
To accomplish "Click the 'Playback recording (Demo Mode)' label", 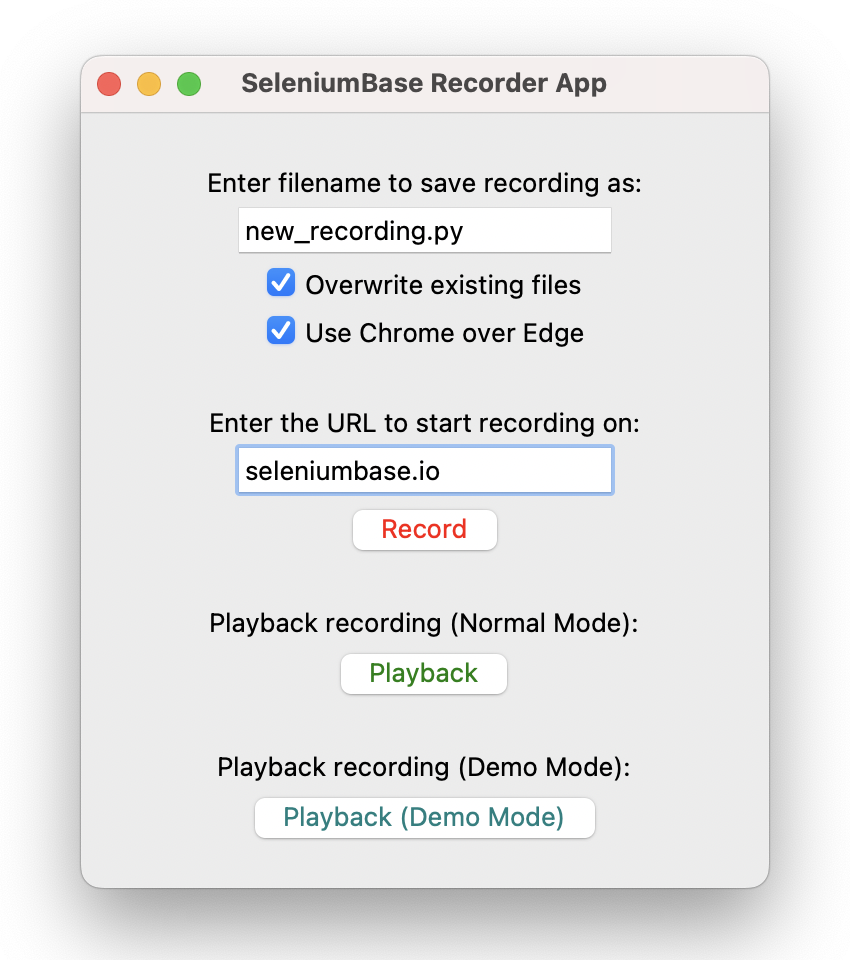I will point(424,767).
